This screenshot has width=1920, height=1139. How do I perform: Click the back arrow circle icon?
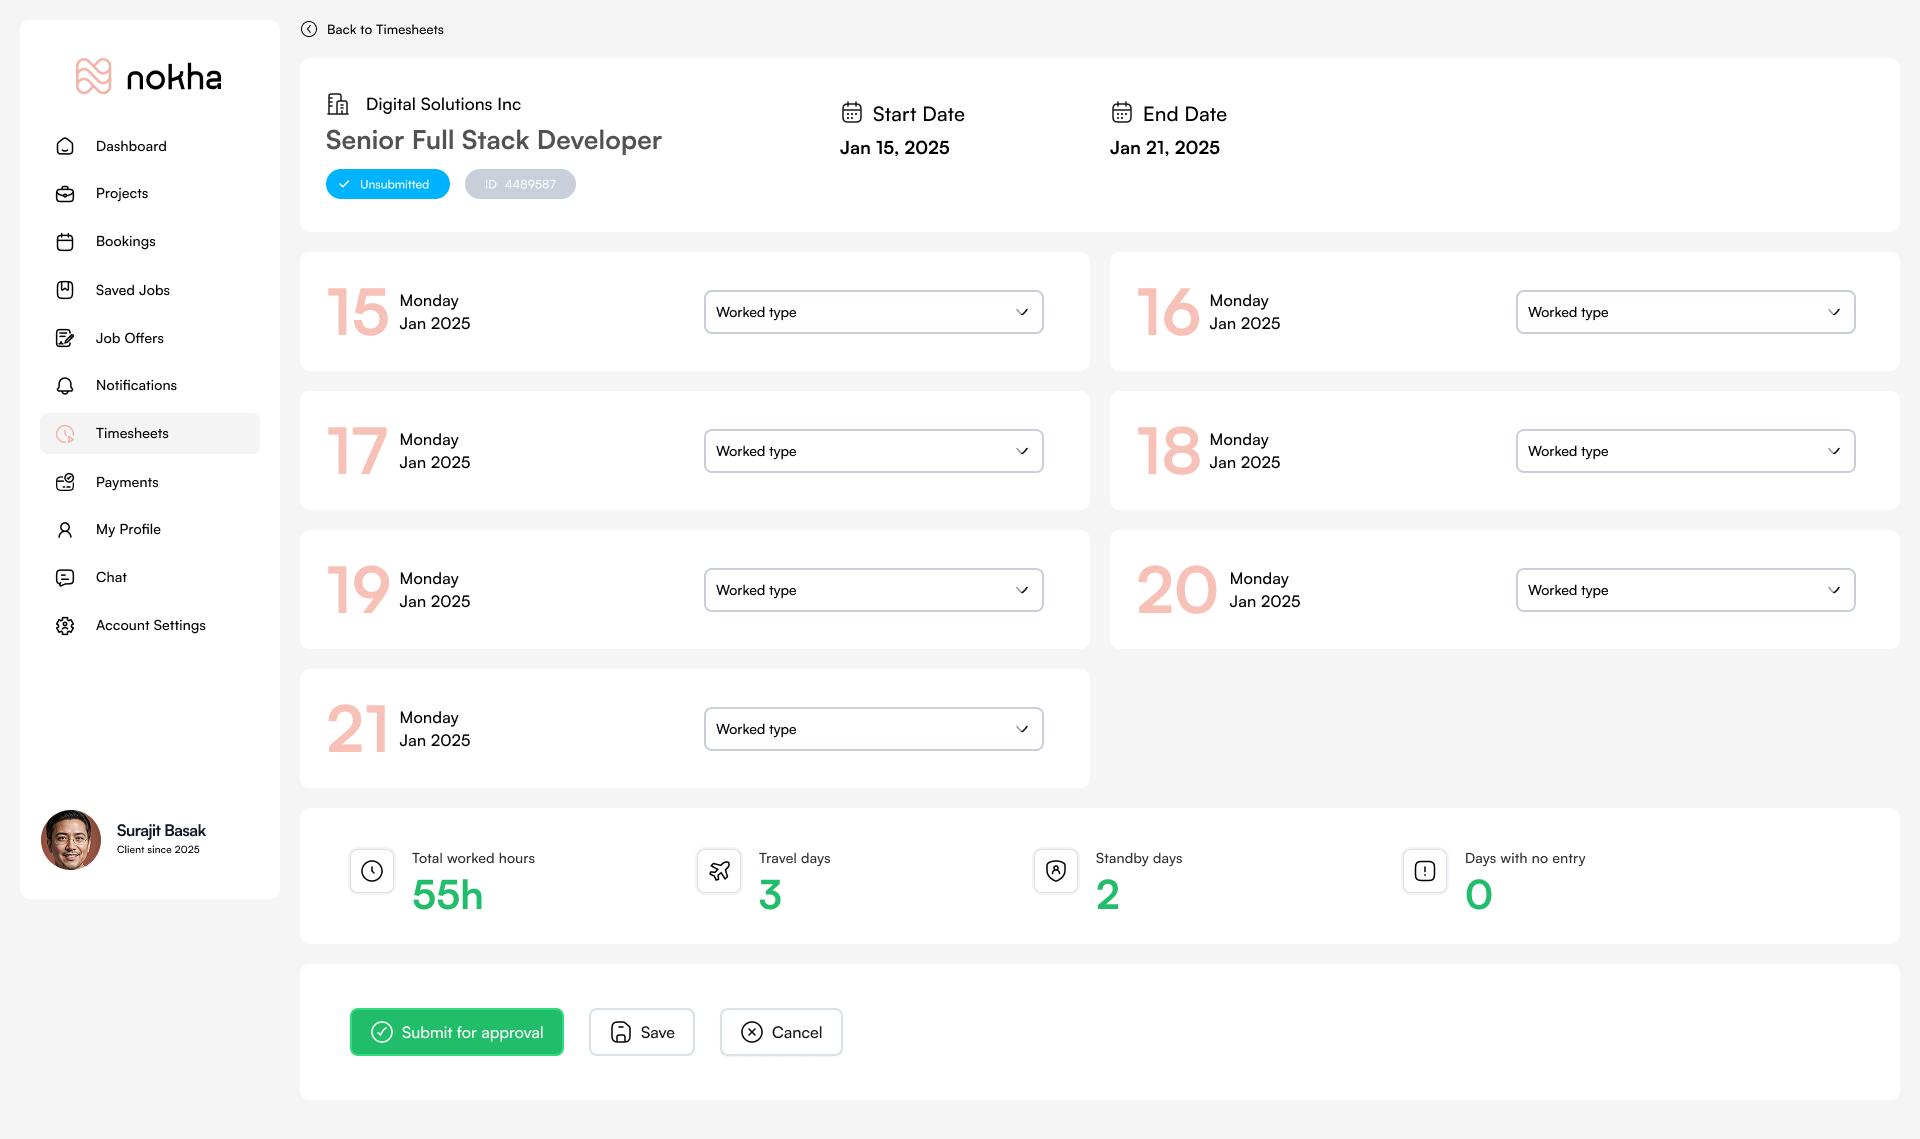(309, 30)
